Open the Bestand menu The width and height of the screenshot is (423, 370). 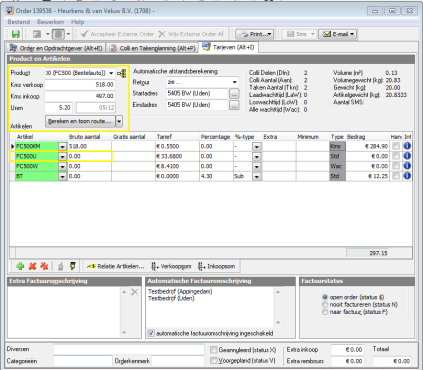[19, 22]
